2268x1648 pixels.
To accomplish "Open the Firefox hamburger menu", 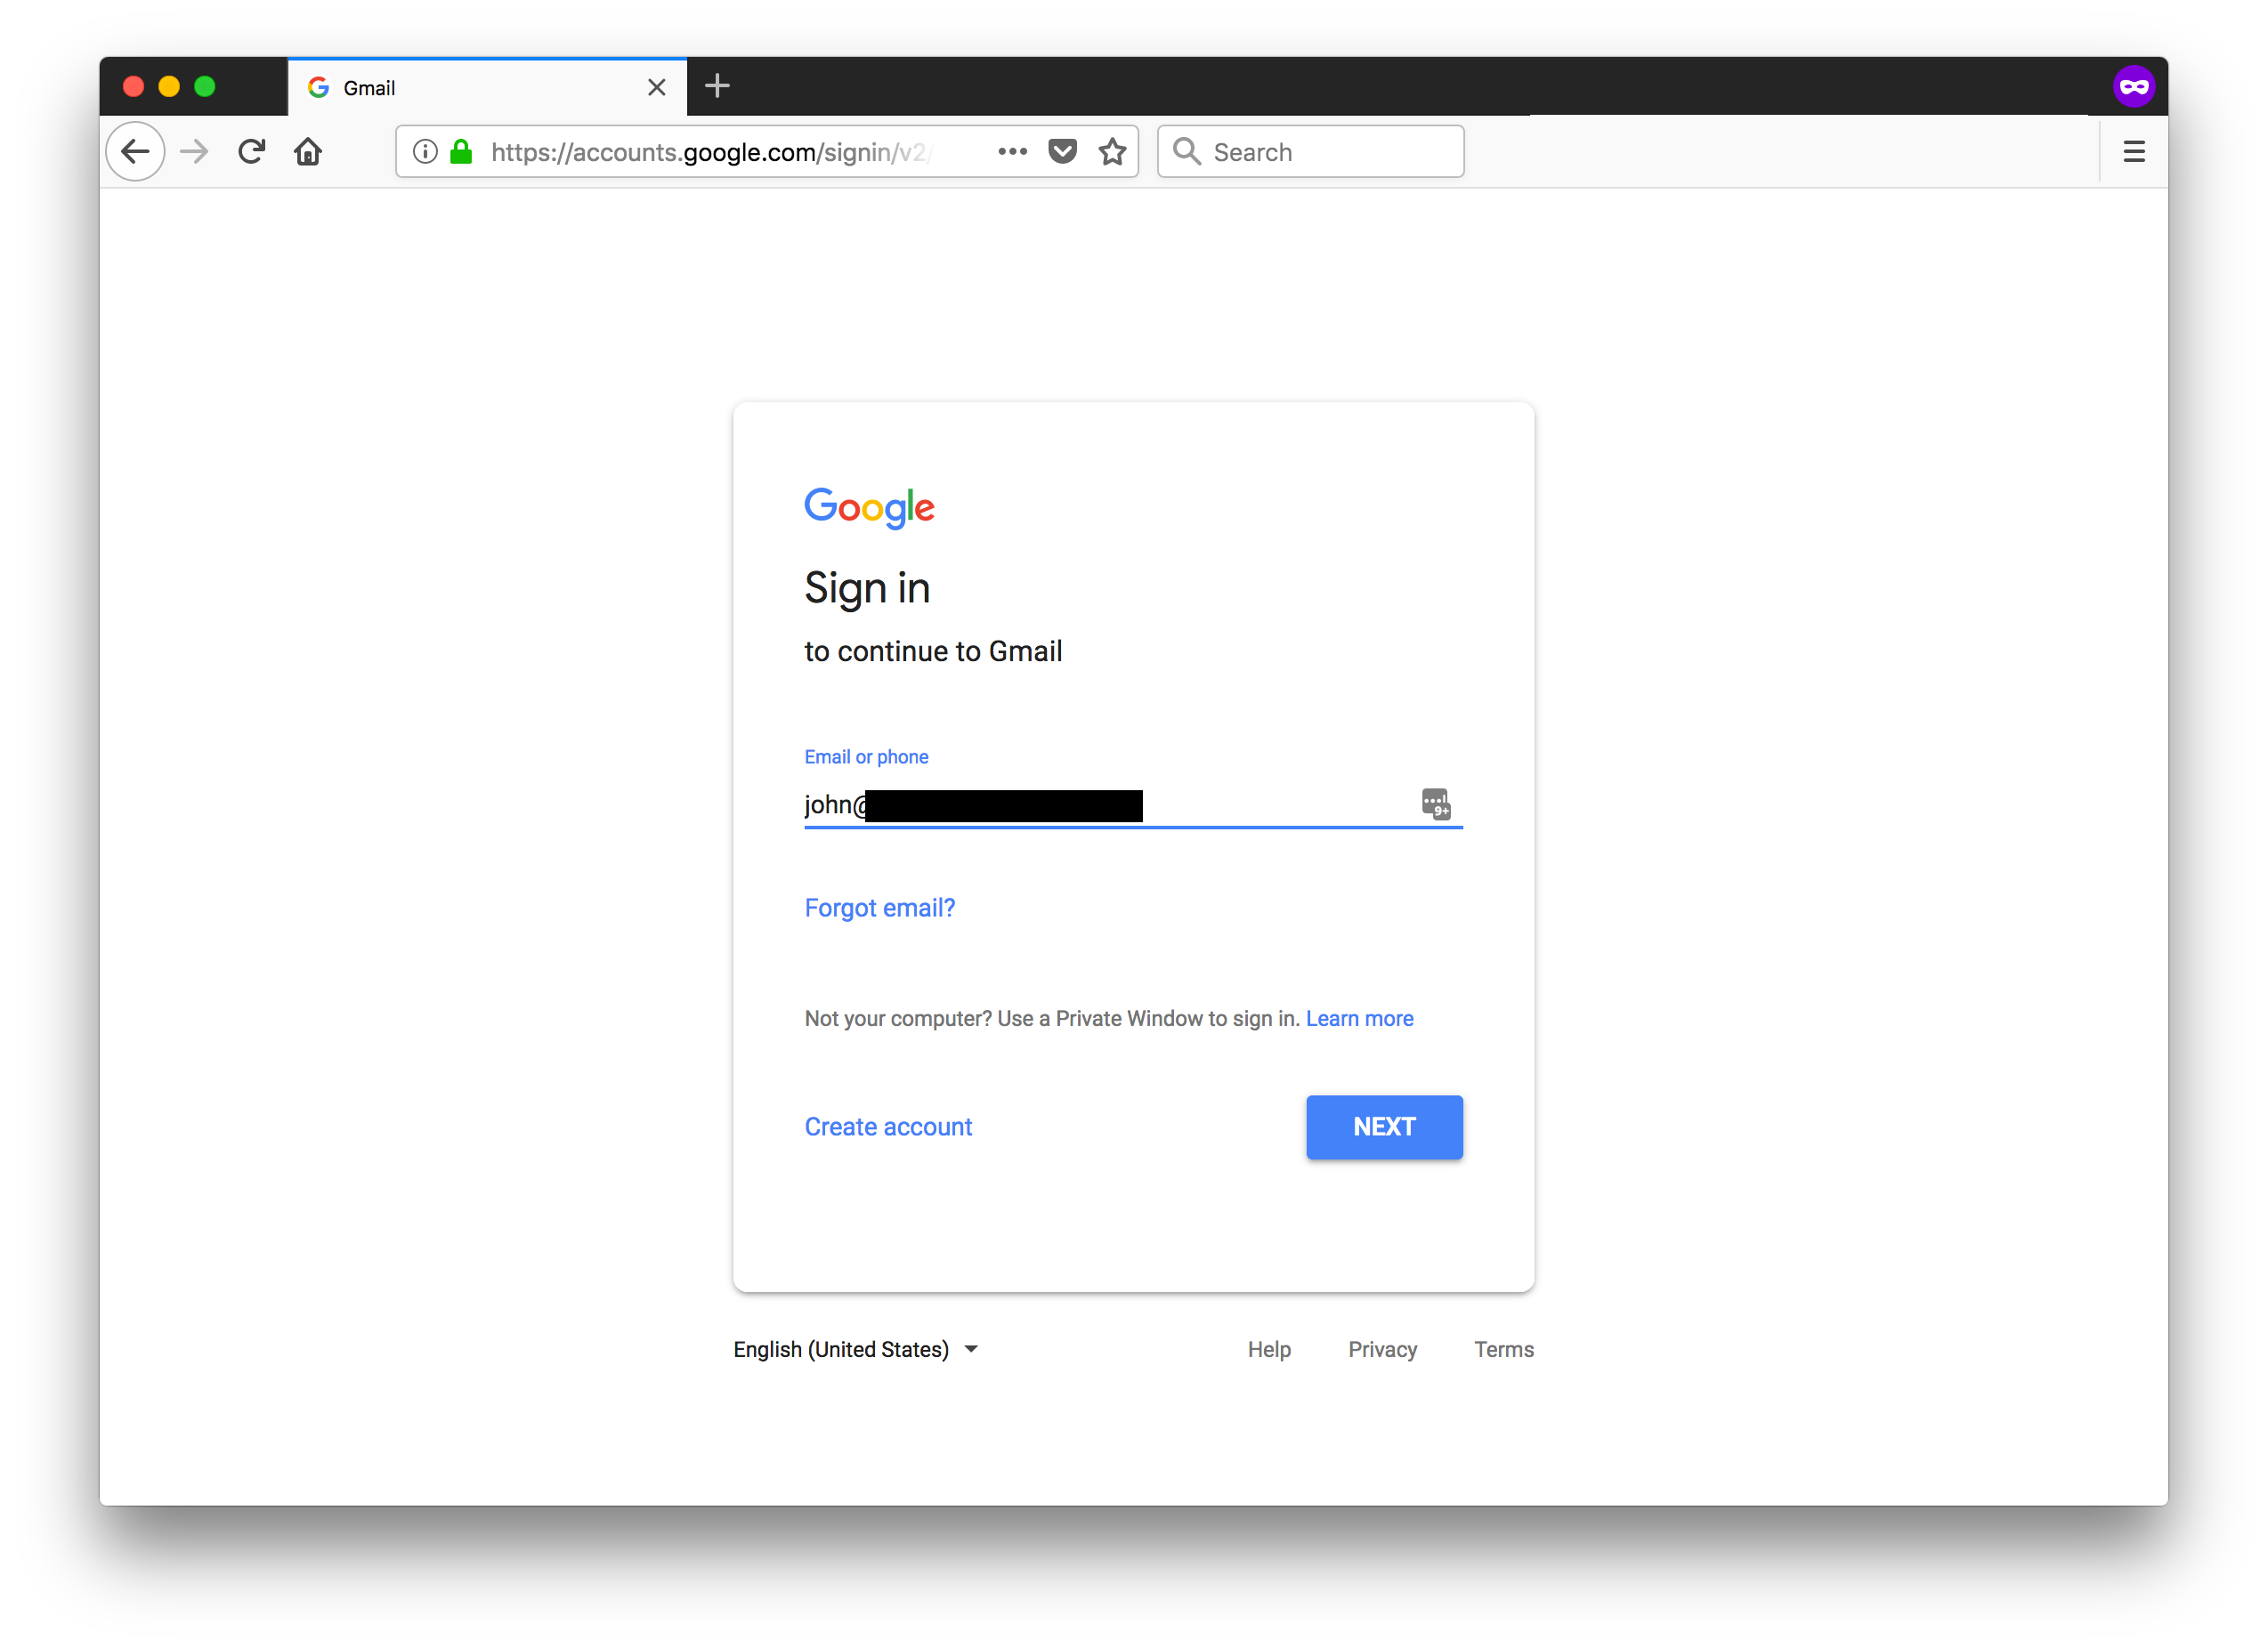I will coord(2133,152).
